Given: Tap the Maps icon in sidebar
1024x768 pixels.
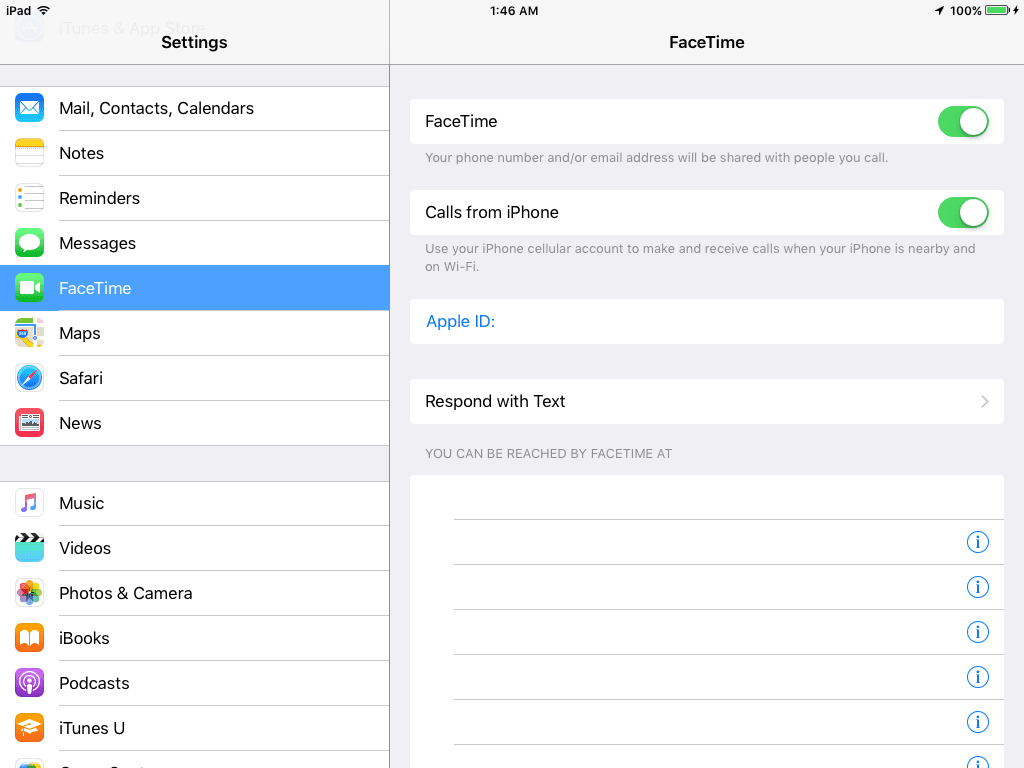Looking at the screenshot, I should point(29,333).
